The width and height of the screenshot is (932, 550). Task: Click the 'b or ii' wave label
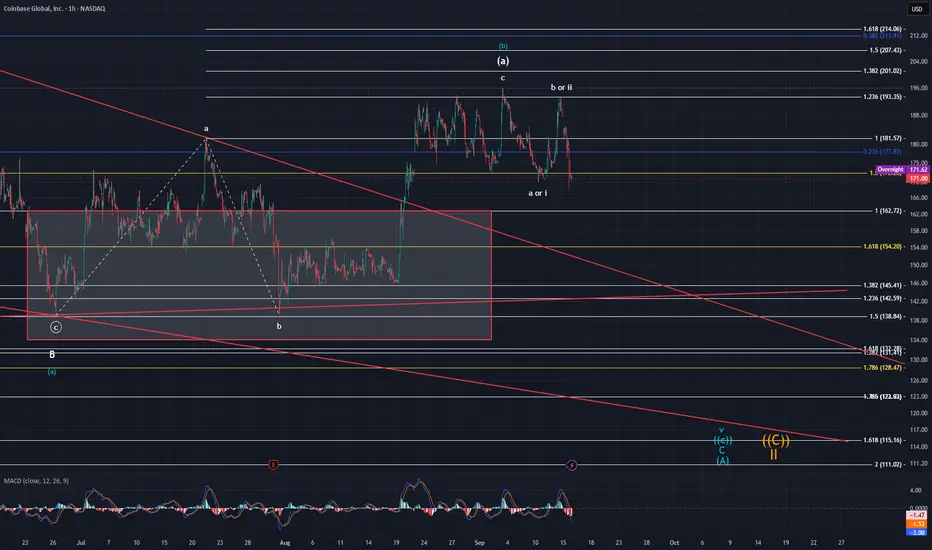561,87
